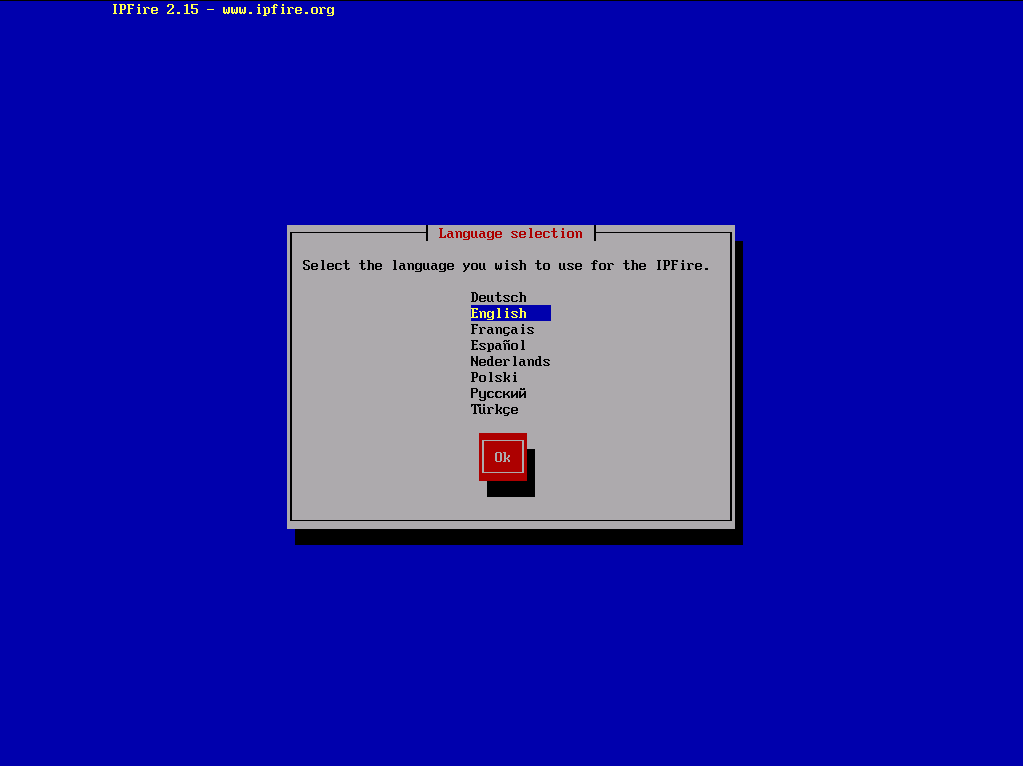Click the Language selection dialog title

[x=510, y=234]
